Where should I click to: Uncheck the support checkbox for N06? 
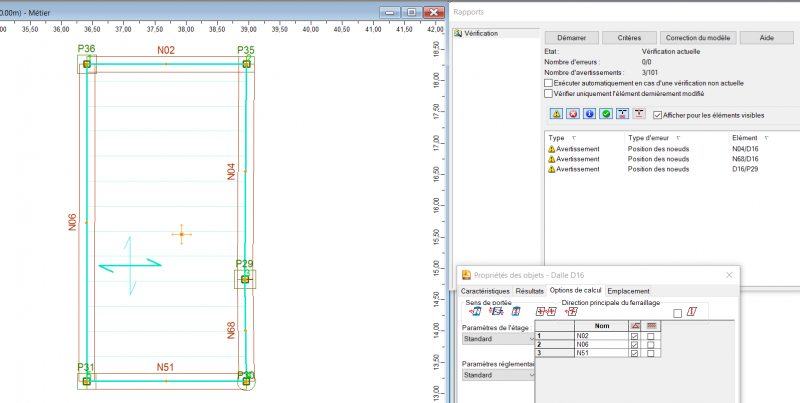pos(635,345)
